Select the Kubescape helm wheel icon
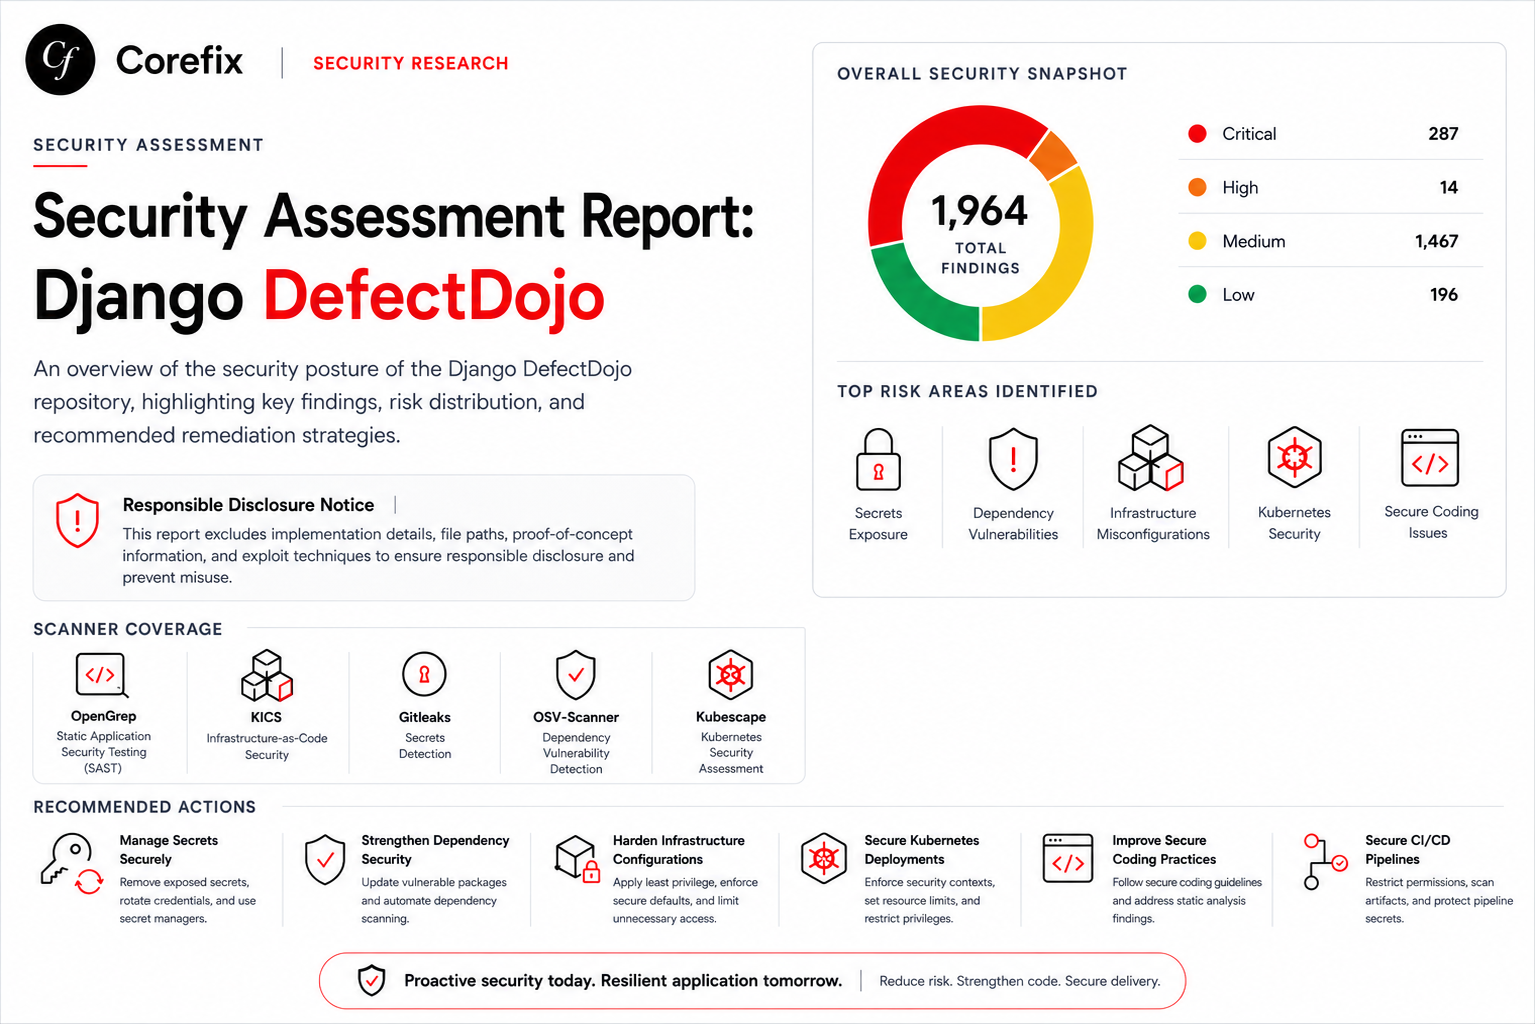Image resolution: width=1535 pixels, height=1024 pixels. [731, 675]
